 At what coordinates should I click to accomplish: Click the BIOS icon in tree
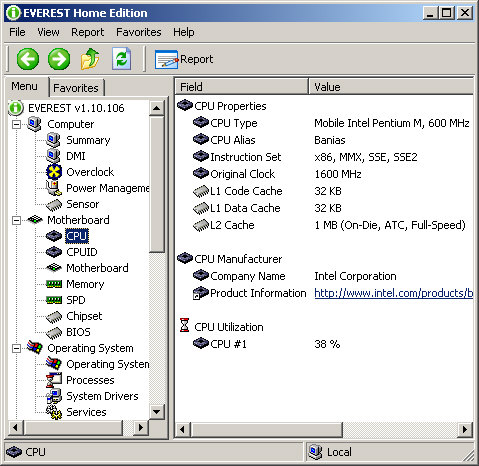click(54, 332)
